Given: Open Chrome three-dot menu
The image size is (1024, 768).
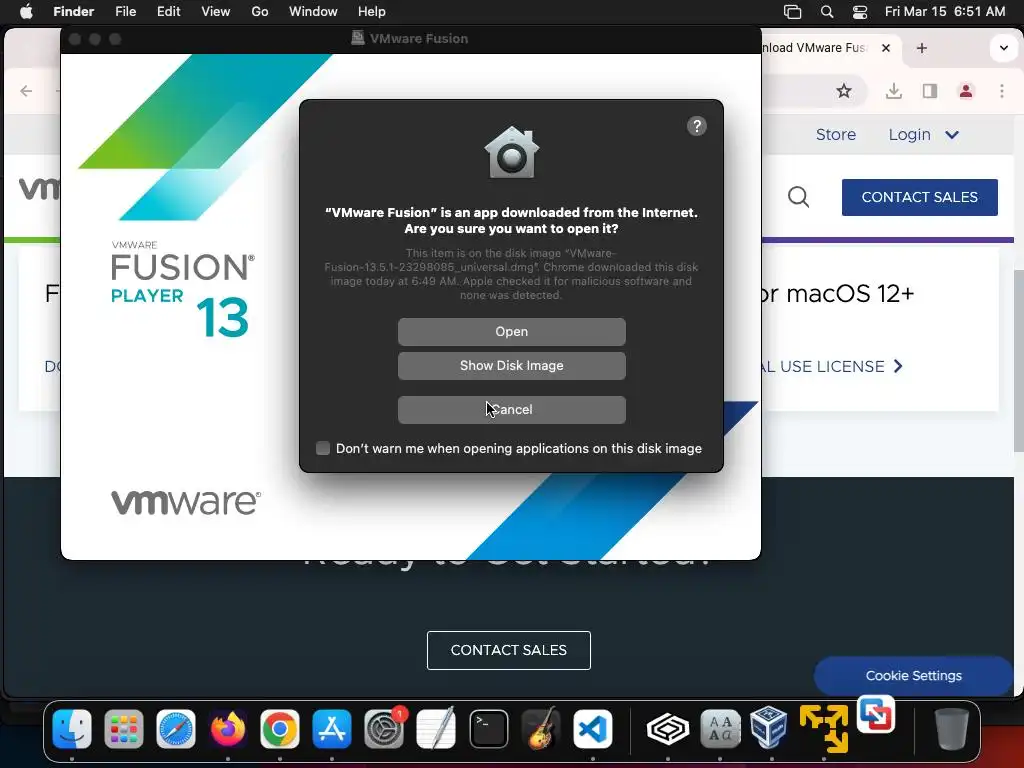Looking at the screenshot, I should (x=1002, y=91).
